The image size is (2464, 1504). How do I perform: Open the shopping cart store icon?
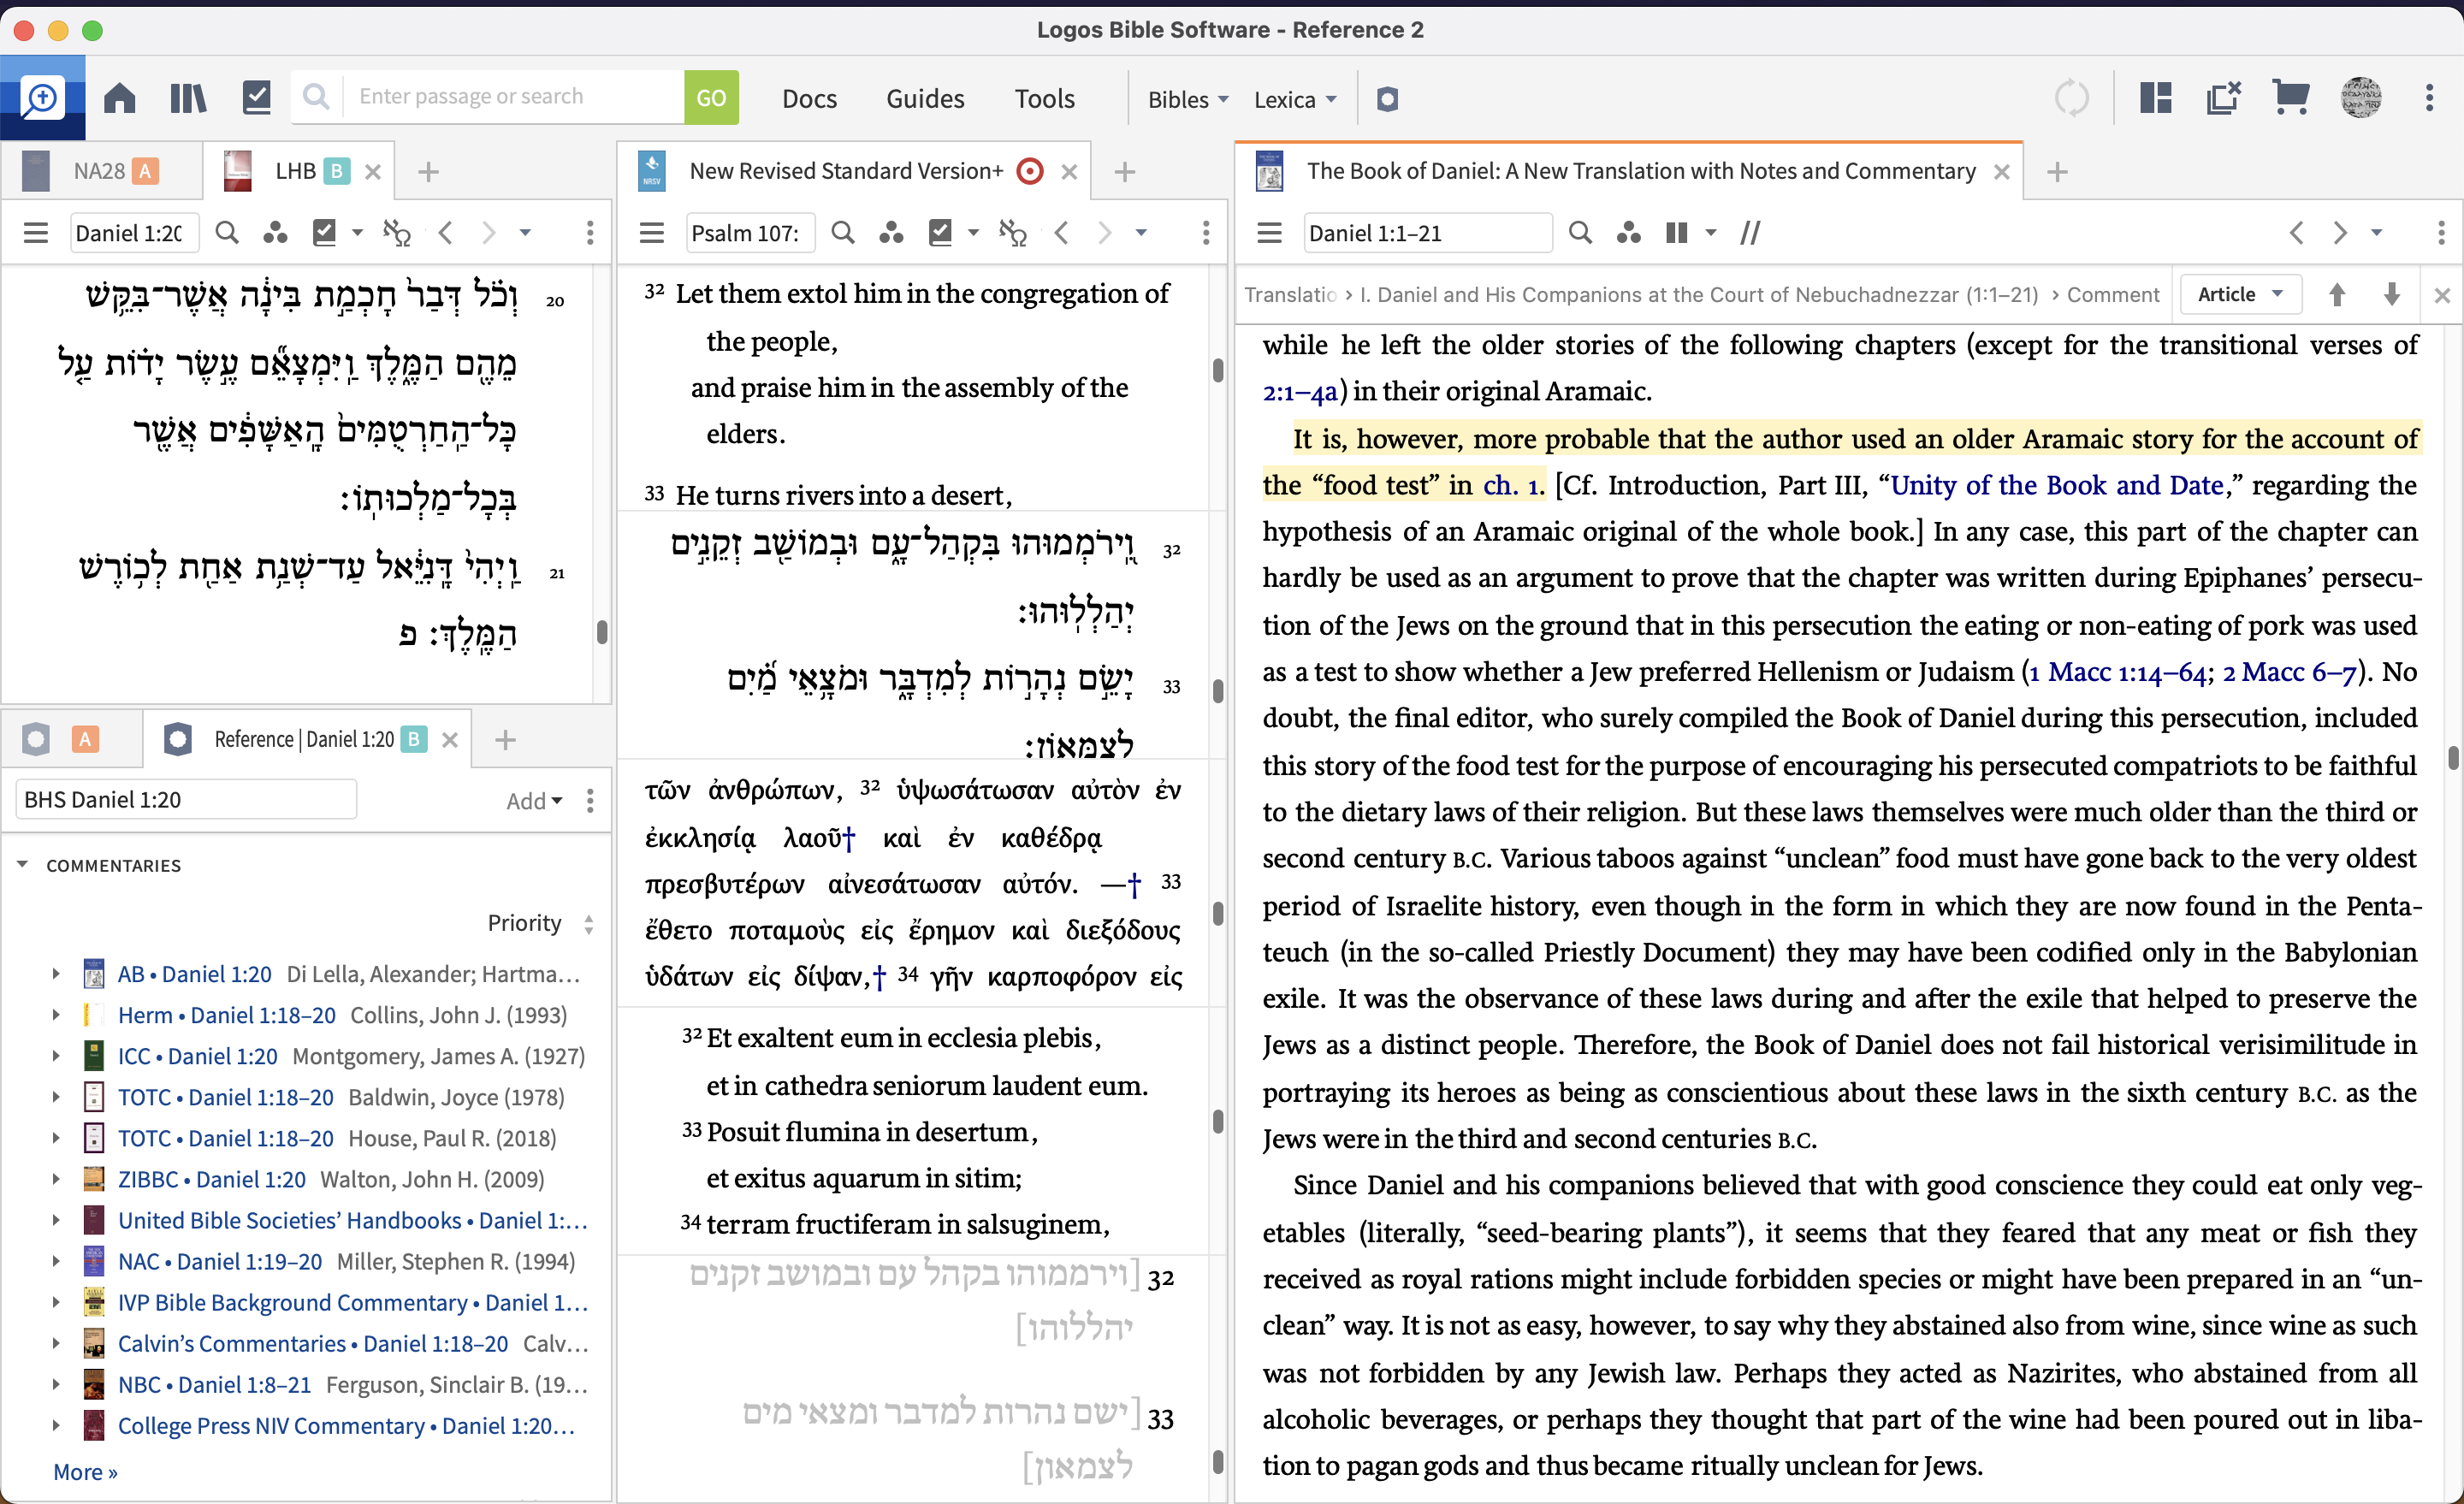(2290, 98)
